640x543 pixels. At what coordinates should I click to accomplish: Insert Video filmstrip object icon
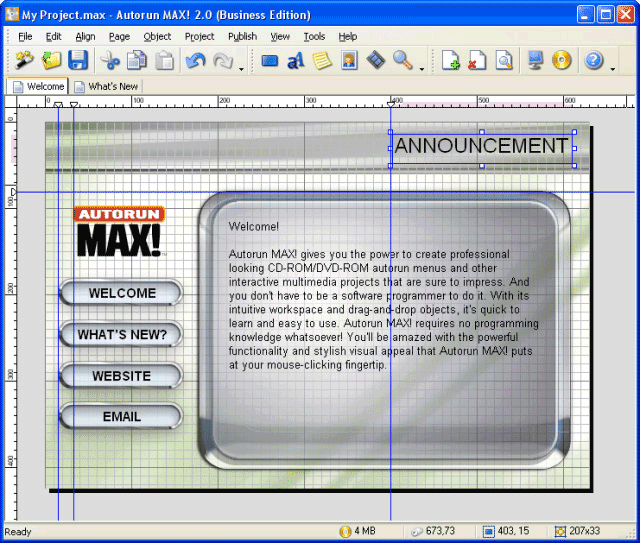click(x=376, y=60)
